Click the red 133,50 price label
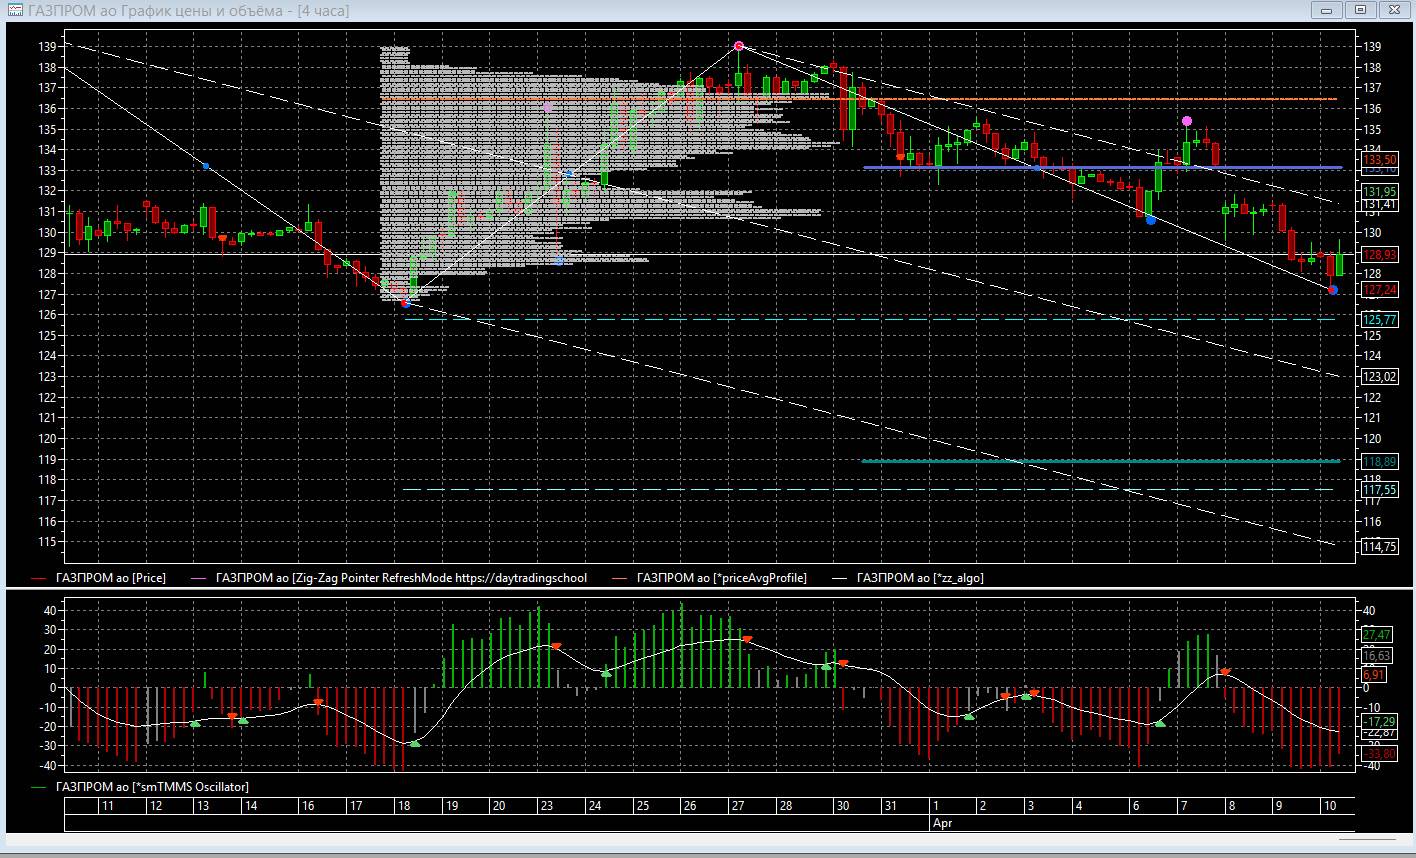The height and width of the screenshot is (858, 1416). [1380, 159]
